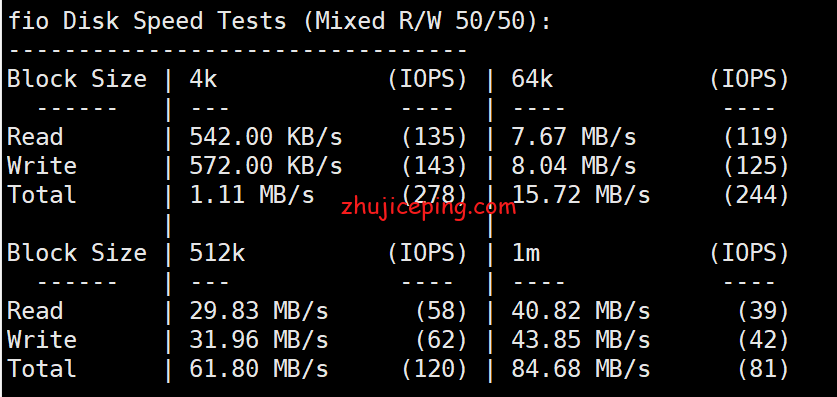
Task: Click the 512k column header label
Action: [217, 253]
